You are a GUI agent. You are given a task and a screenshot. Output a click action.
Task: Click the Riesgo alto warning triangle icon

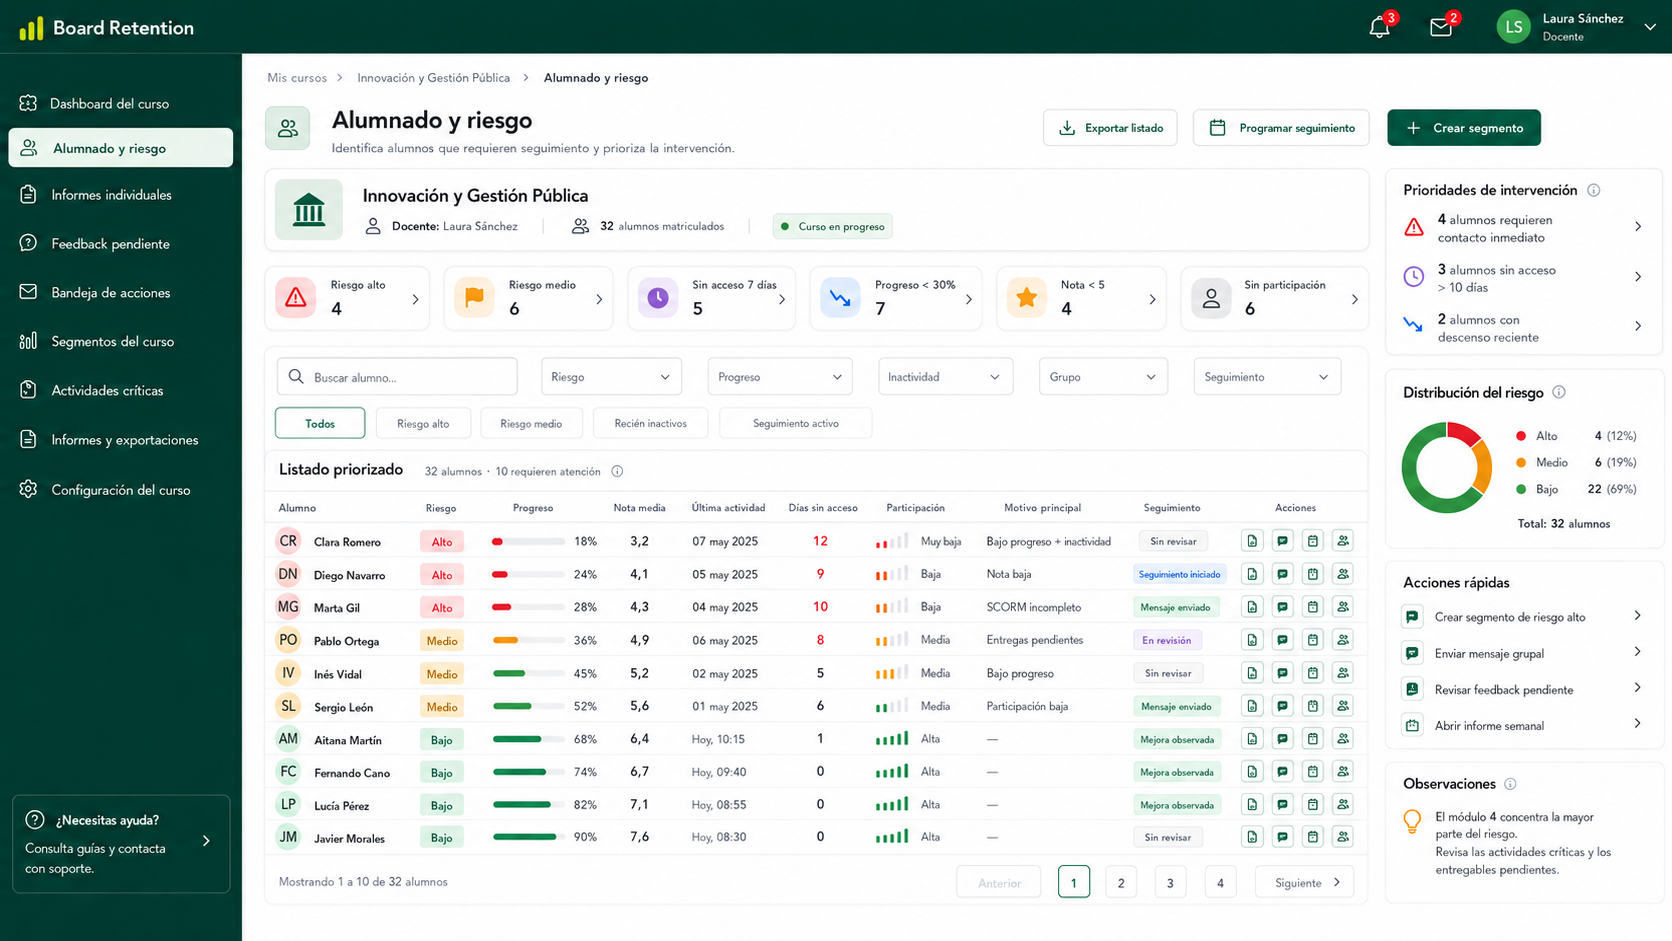(296, 298)
